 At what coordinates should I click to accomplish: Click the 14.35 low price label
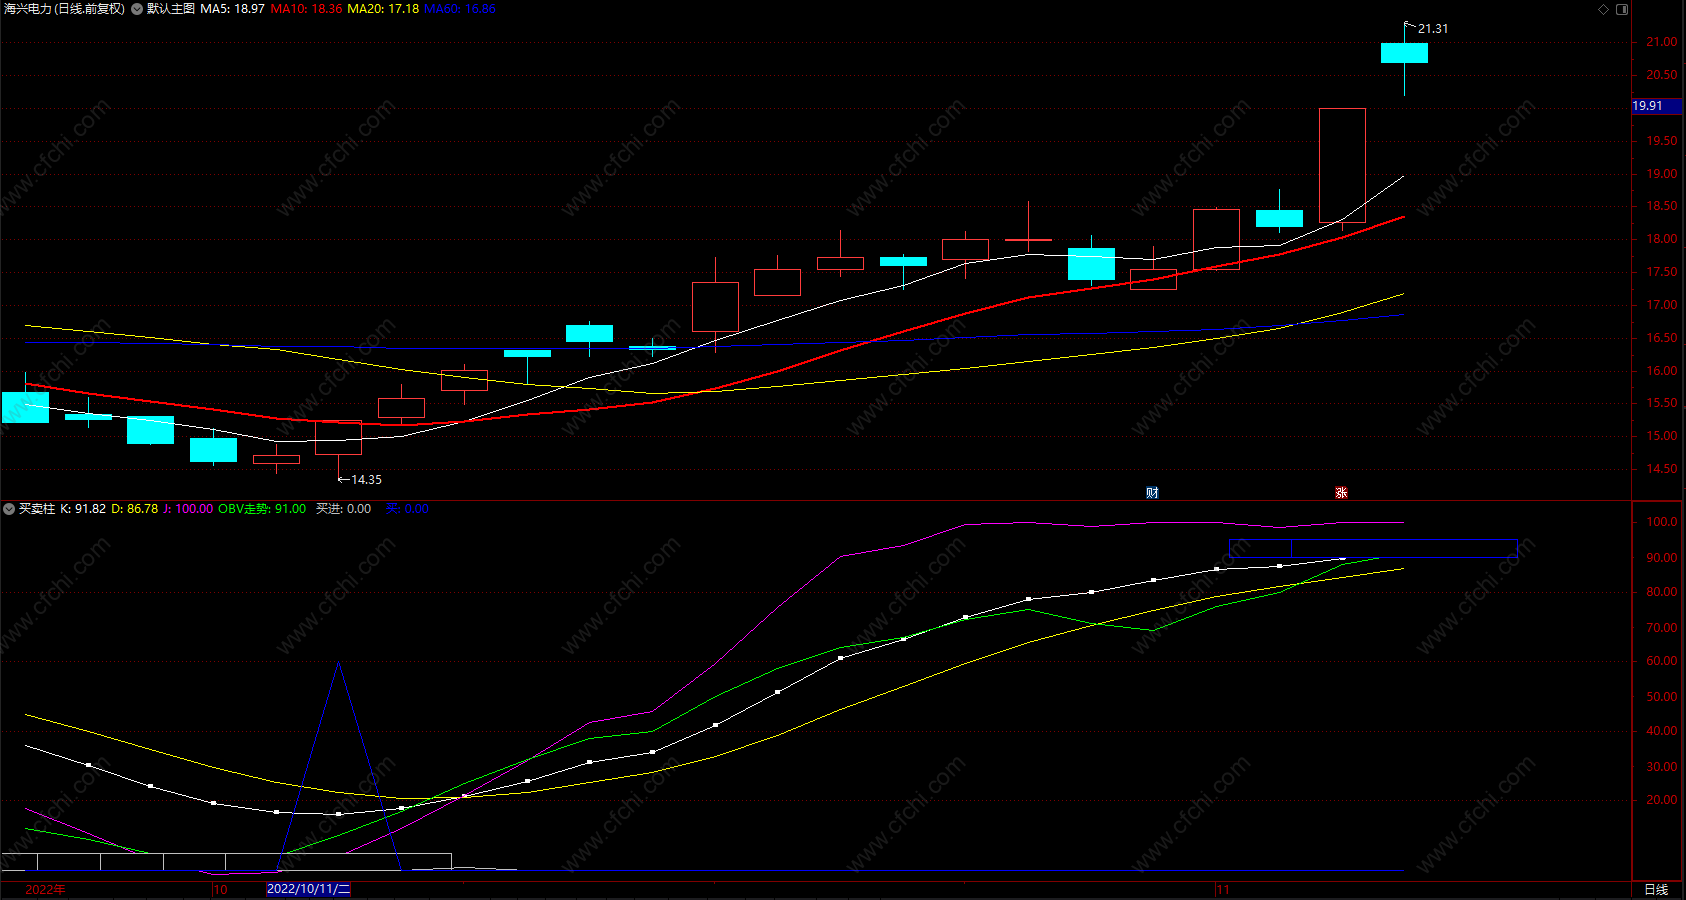[366, 480]
